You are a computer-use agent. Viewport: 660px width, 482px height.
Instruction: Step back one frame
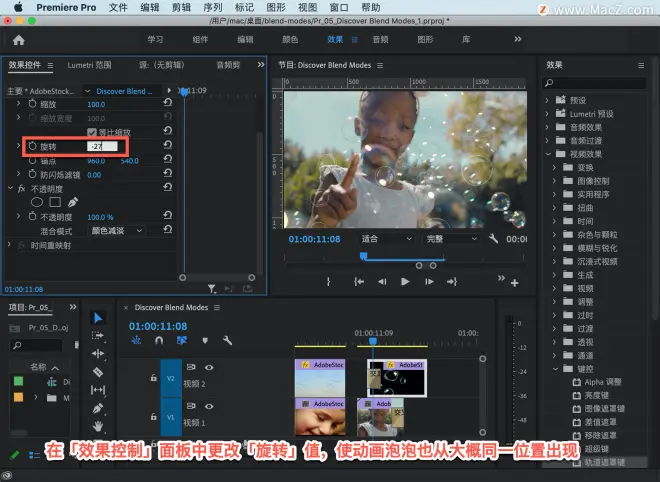382,282
